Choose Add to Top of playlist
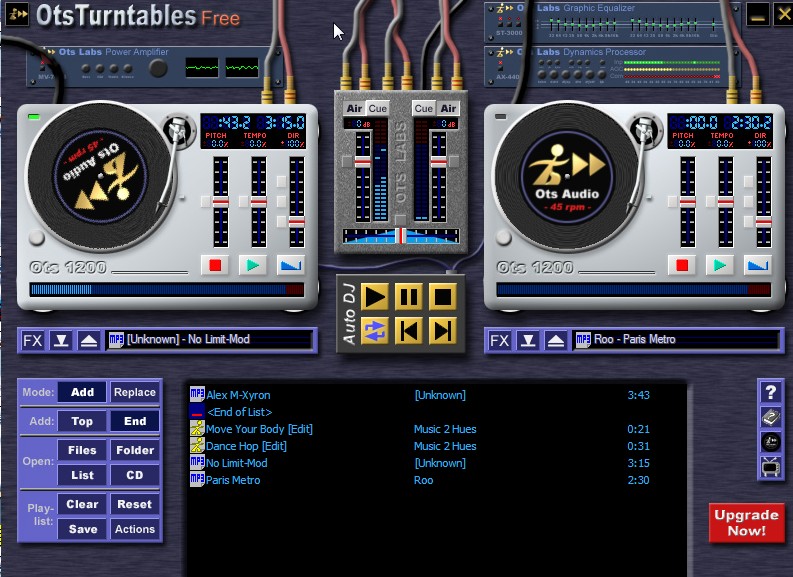793x577 pixels. tap(82, 421)
